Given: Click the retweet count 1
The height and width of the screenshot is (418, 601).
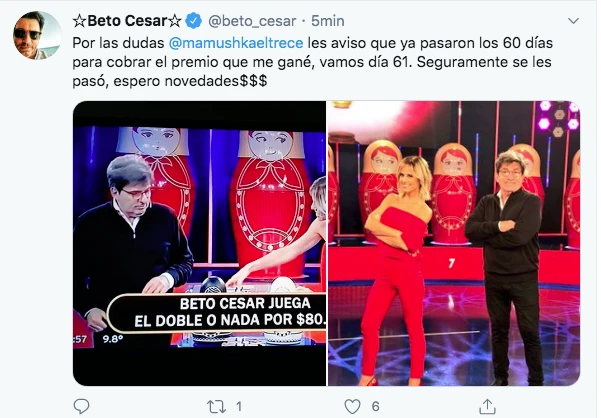Looking at the screenshot, I should [x=238, y=406].
